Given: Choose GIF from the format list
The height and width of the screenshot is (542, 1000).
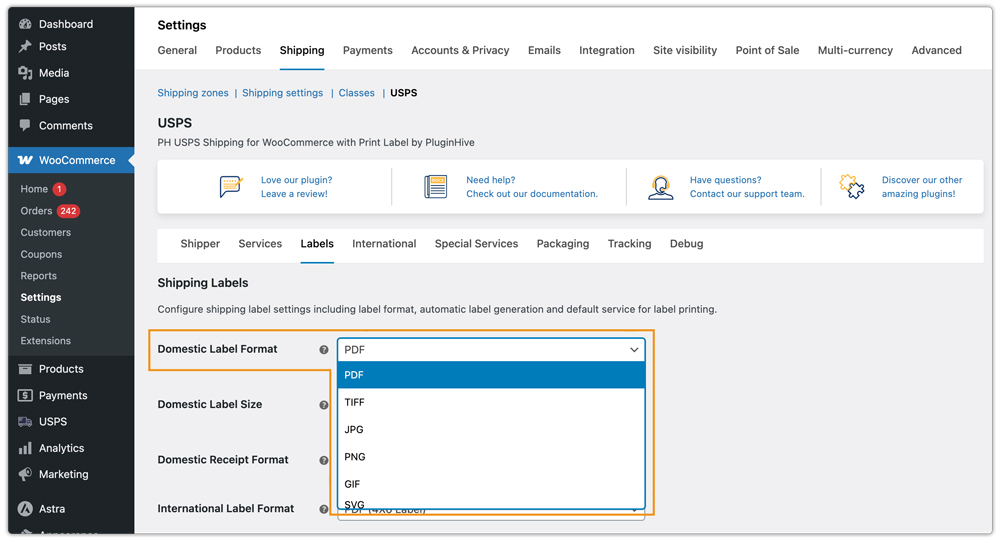Looking at the screenshot, I should point(491,484).
